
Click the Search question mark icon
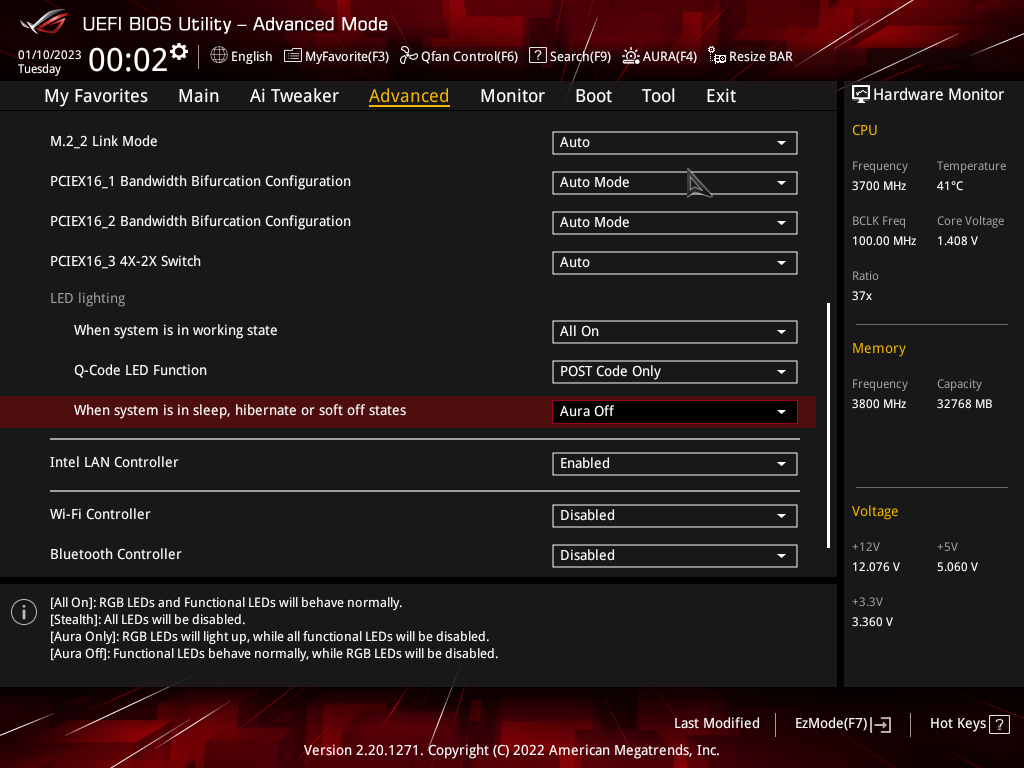point(537,56)
